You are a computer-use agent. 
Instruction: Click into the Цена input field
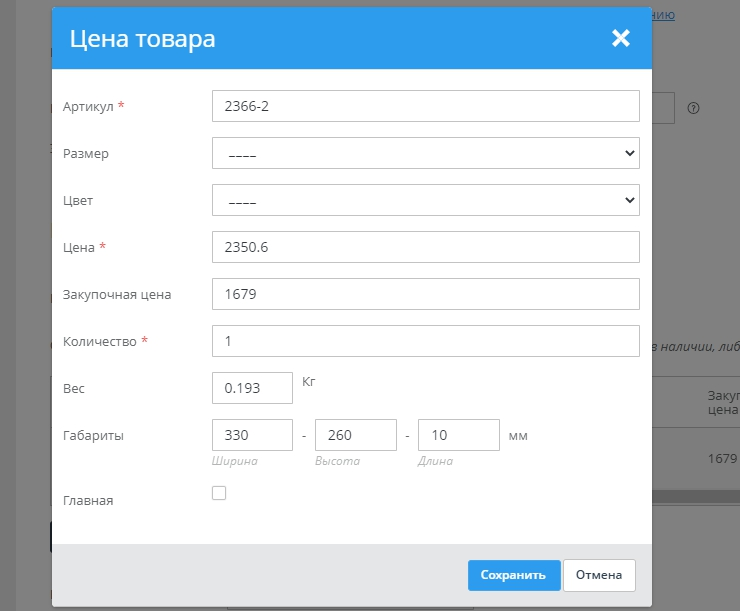tap(425, 247)
